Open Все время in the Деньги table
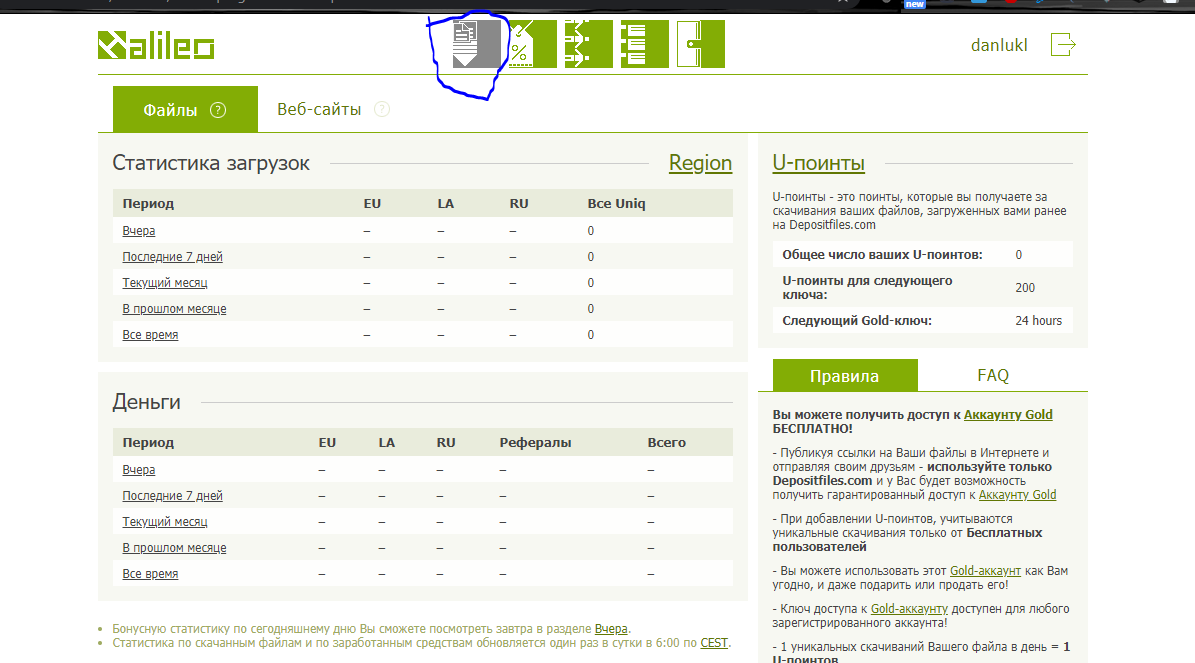This screenshot has width=1195, height=663. pos(150,574)
